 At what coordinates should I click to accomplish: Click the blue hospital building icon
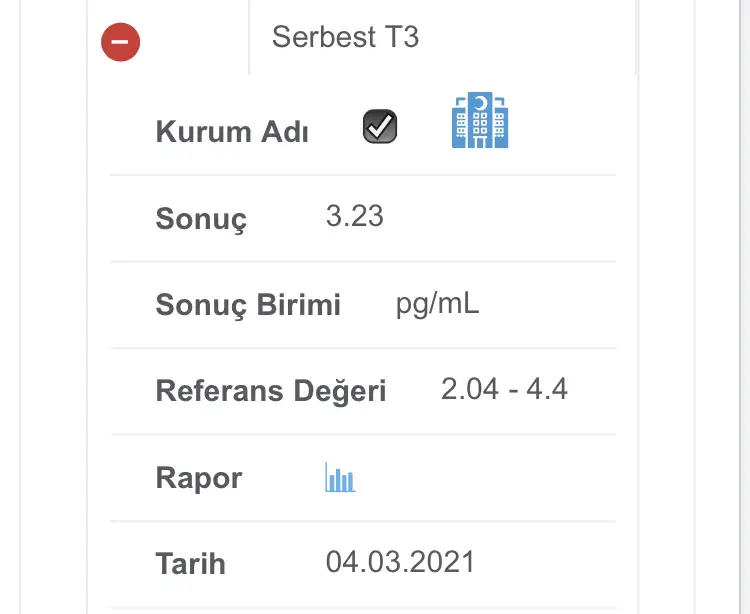tap(480, 120)
